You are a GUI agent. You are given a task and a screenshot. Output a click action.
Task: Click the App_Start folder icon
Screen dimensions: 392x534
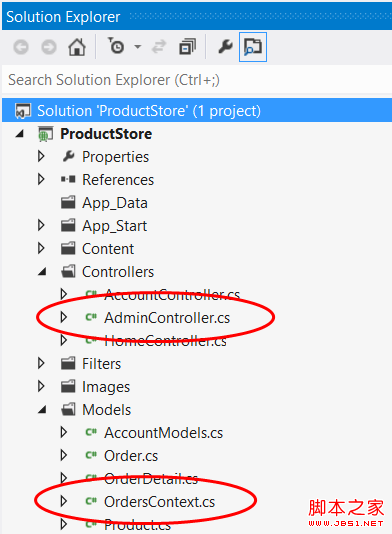click(68, 225)
